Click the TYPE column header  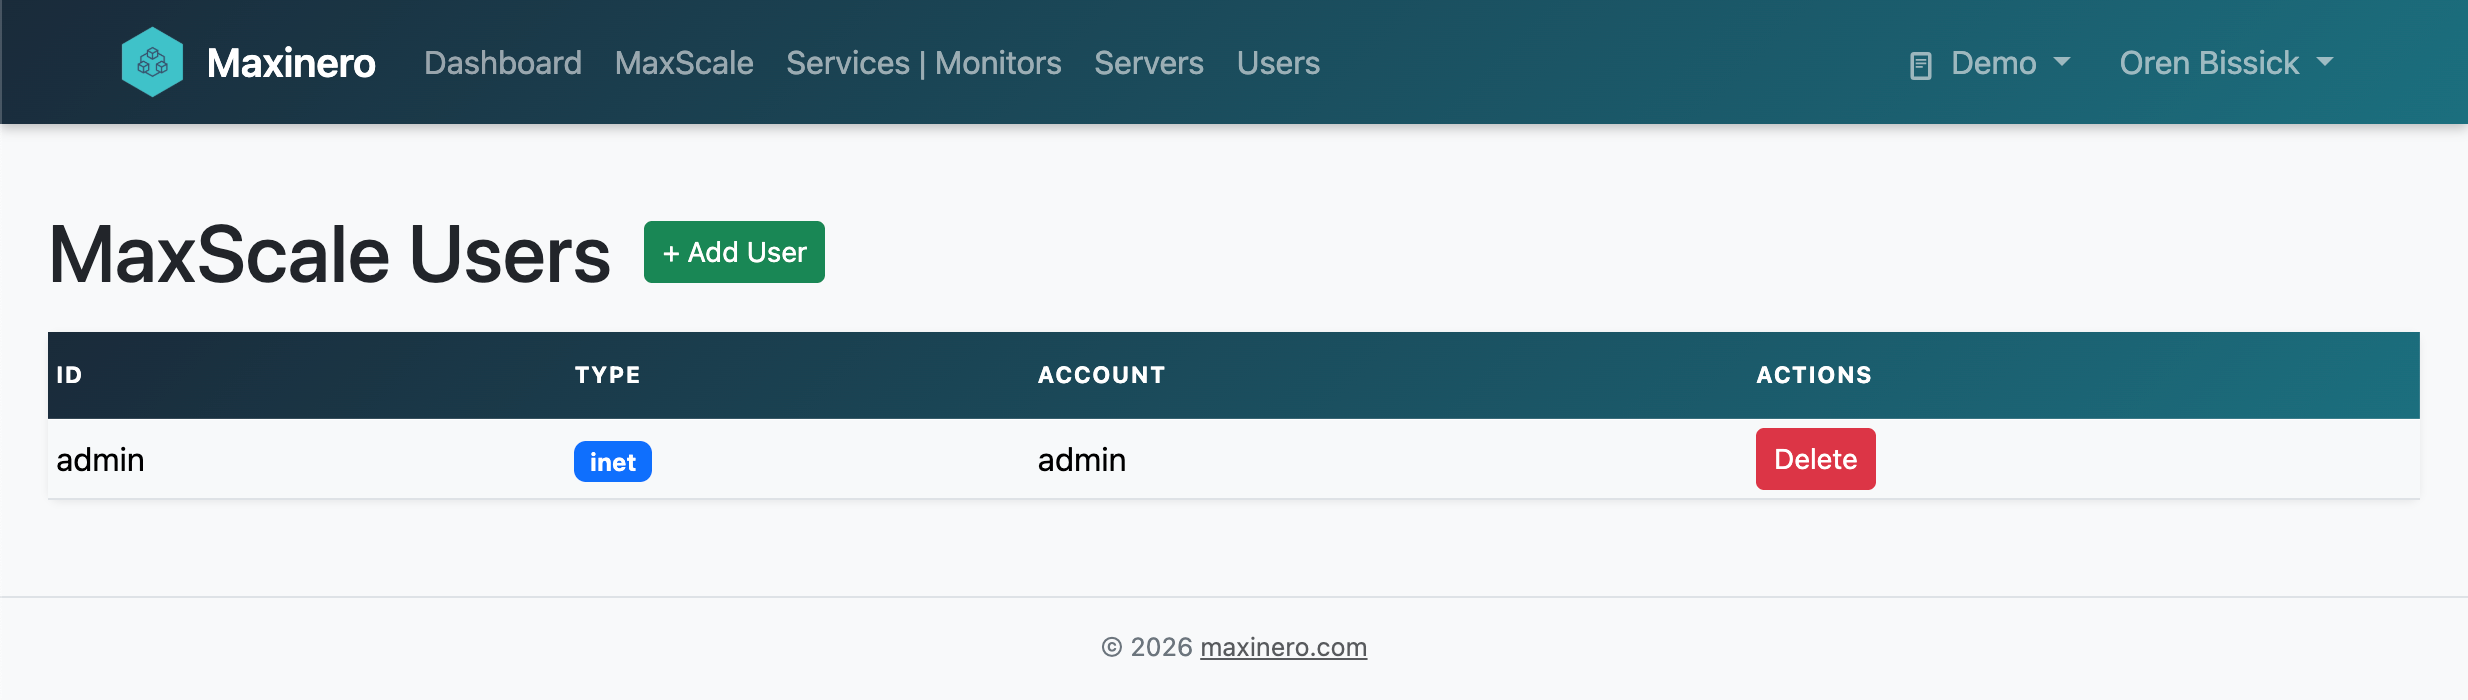(x=607, y=375)
